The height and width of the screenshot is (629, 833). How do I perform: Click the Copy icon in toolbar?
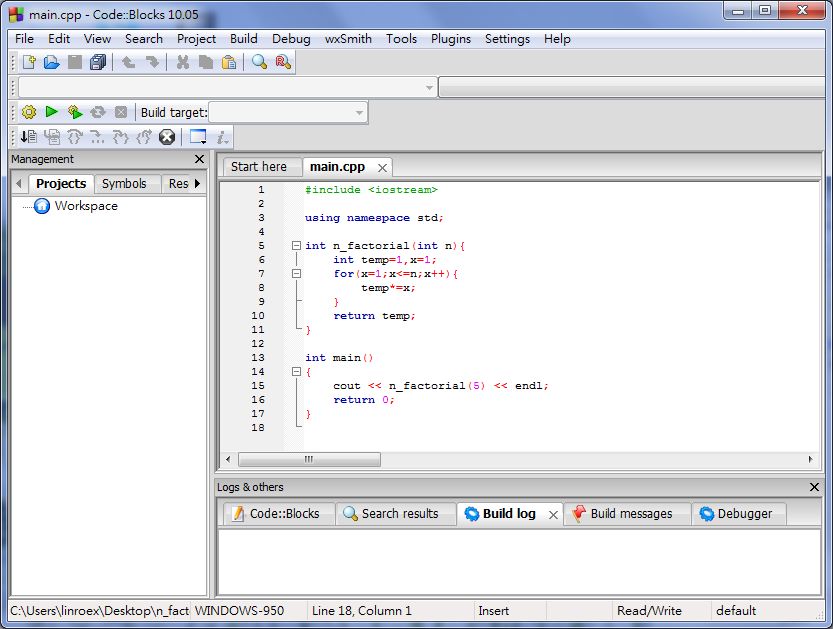click(206, 63)
